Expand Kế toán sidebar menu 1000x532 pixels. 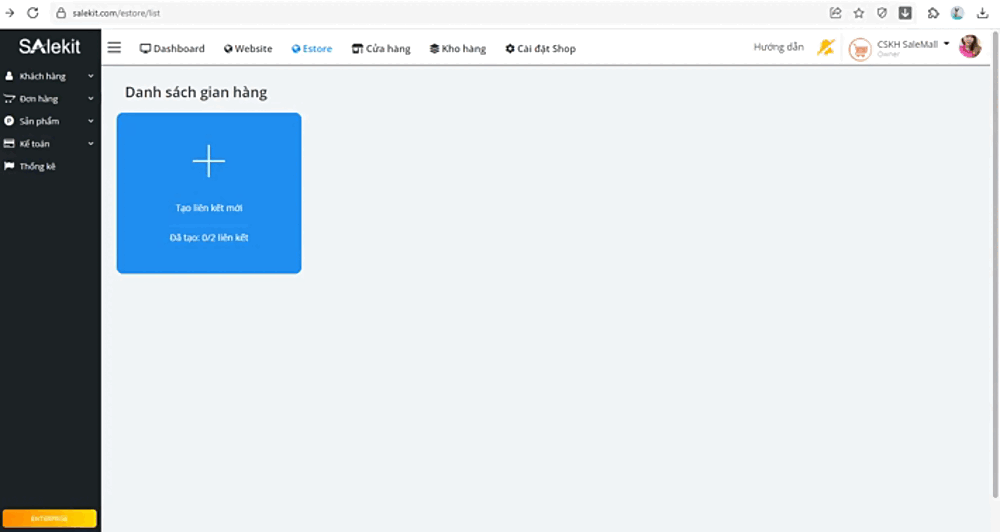[49, 144]
